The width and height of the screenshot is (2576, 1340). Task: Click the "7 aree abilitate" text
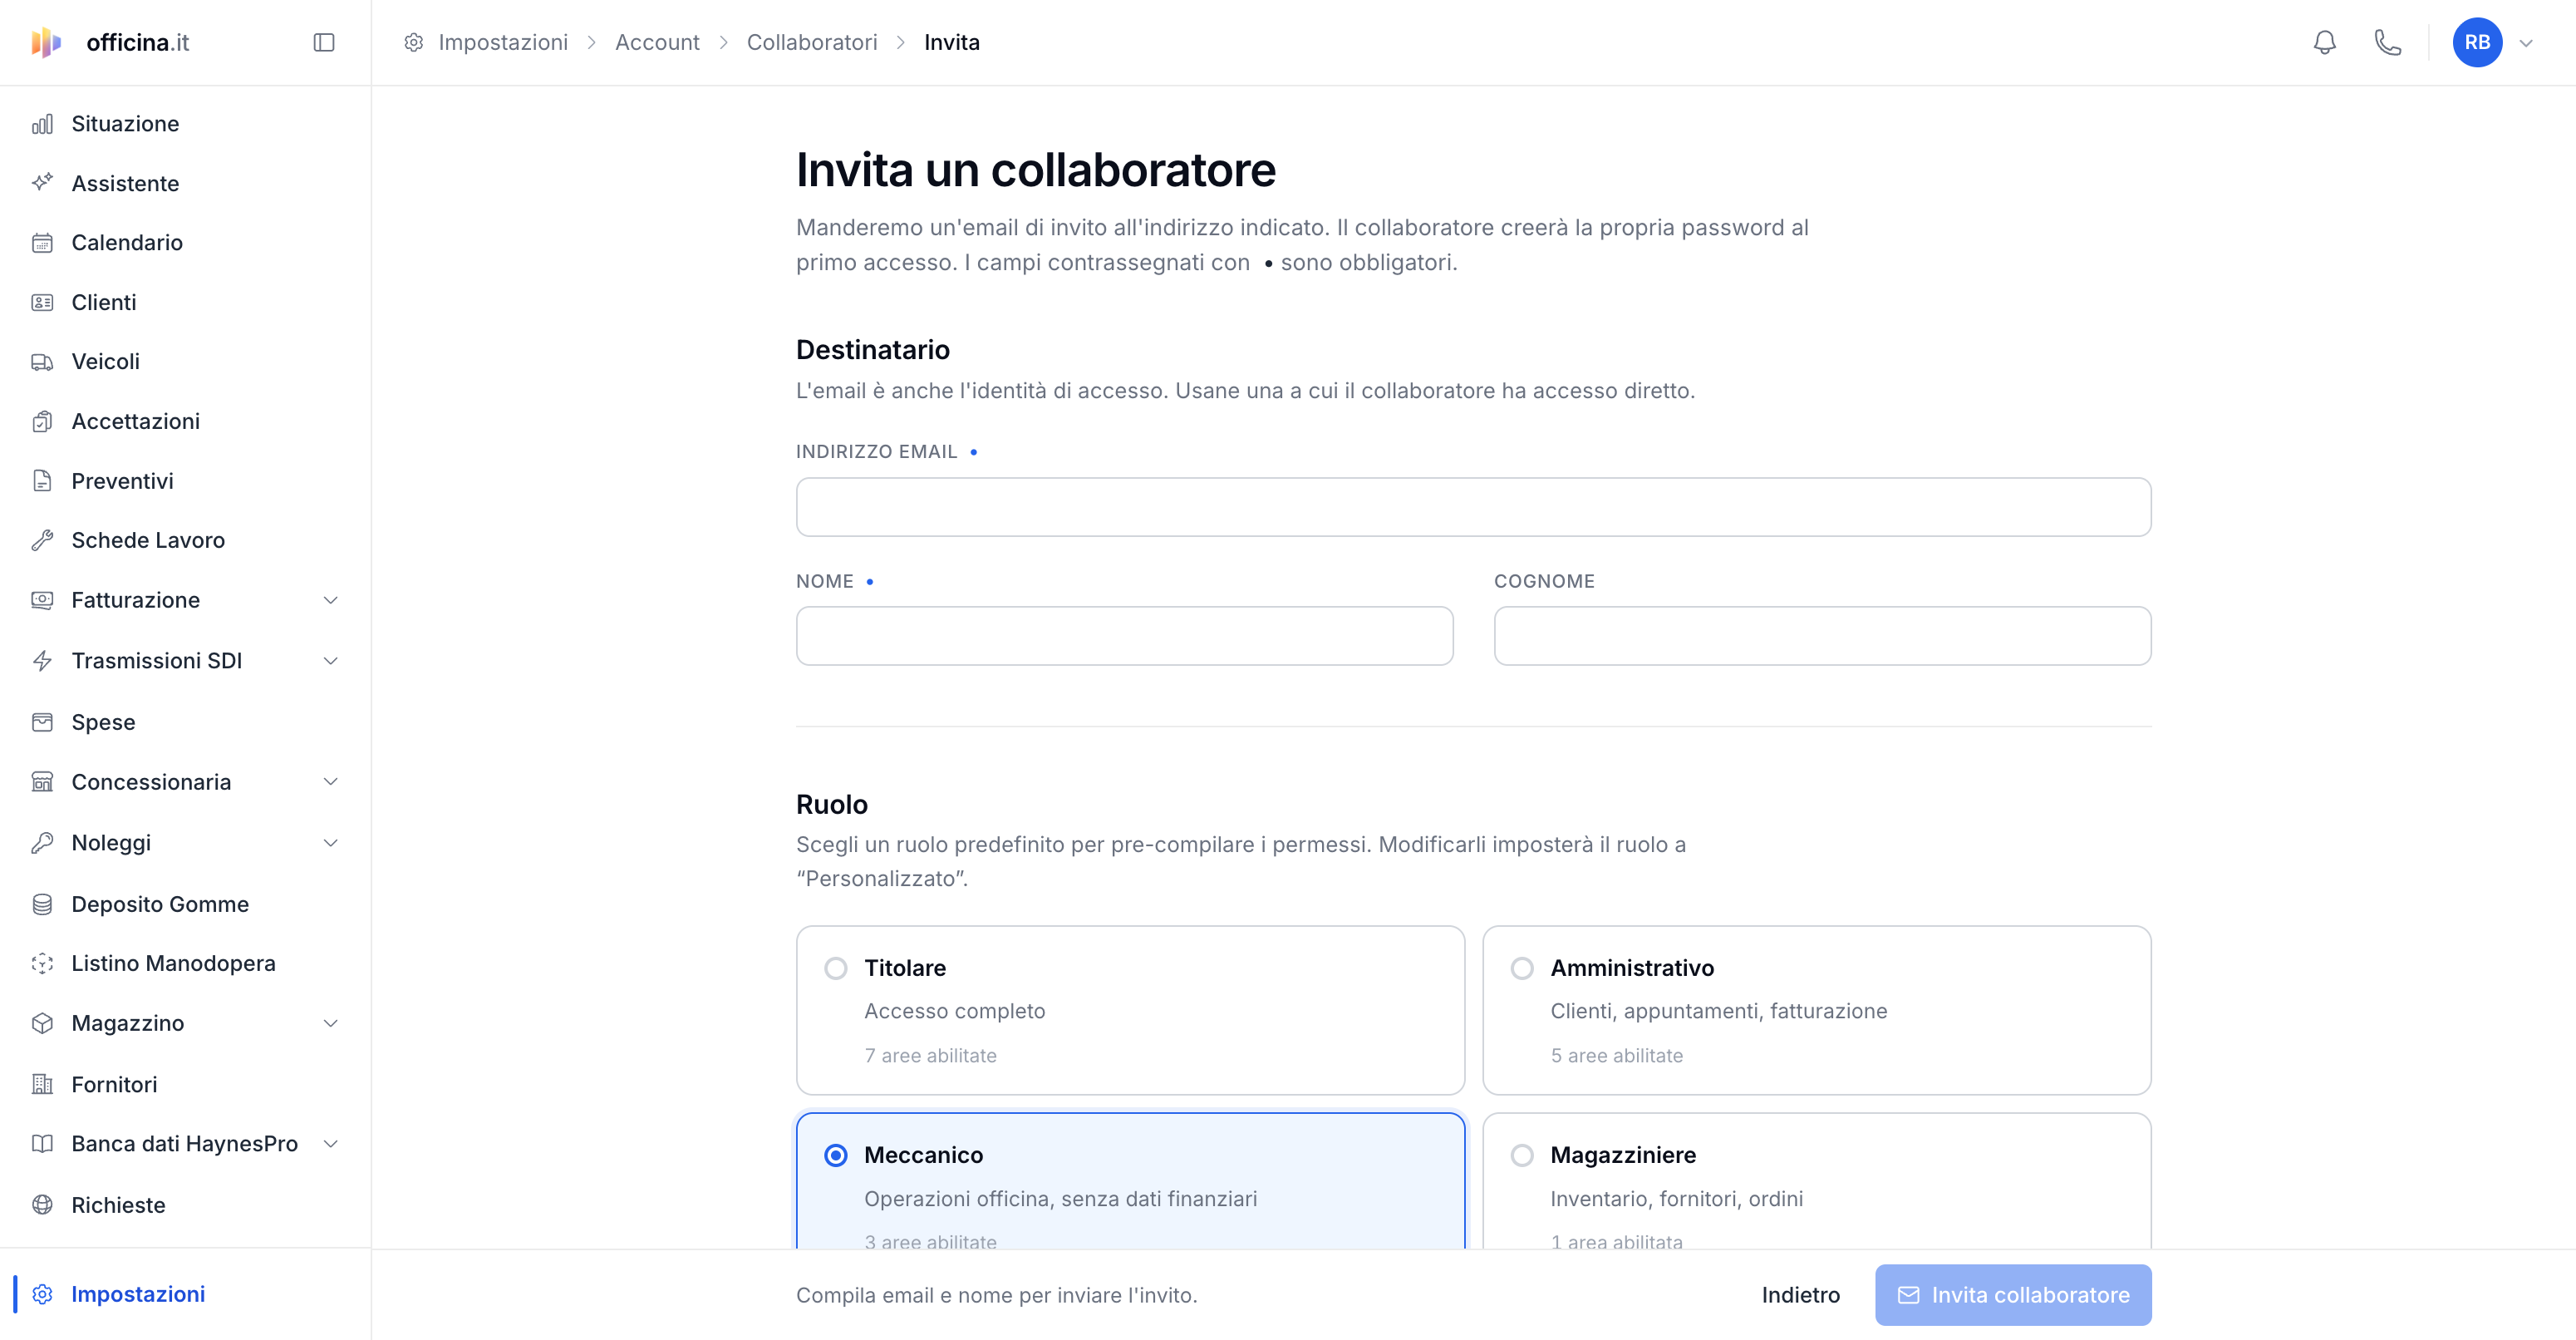click(x=930, y=1056)
